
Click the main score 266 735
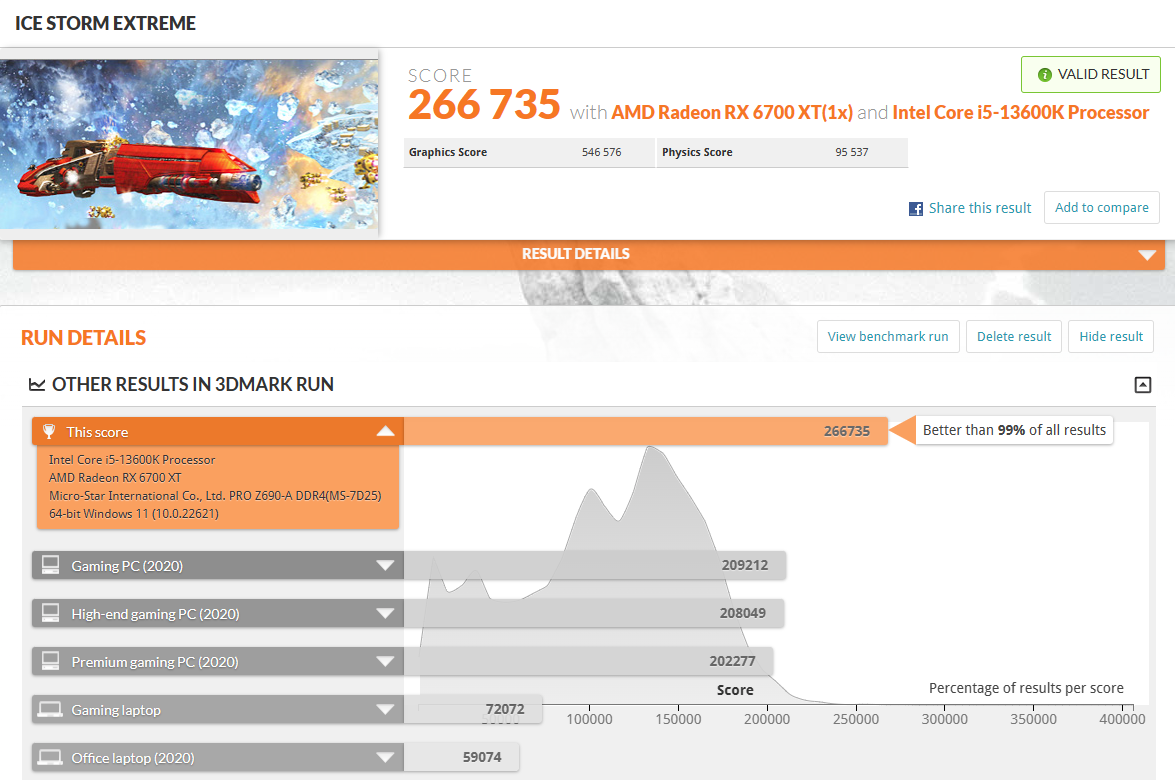point(484,104)
